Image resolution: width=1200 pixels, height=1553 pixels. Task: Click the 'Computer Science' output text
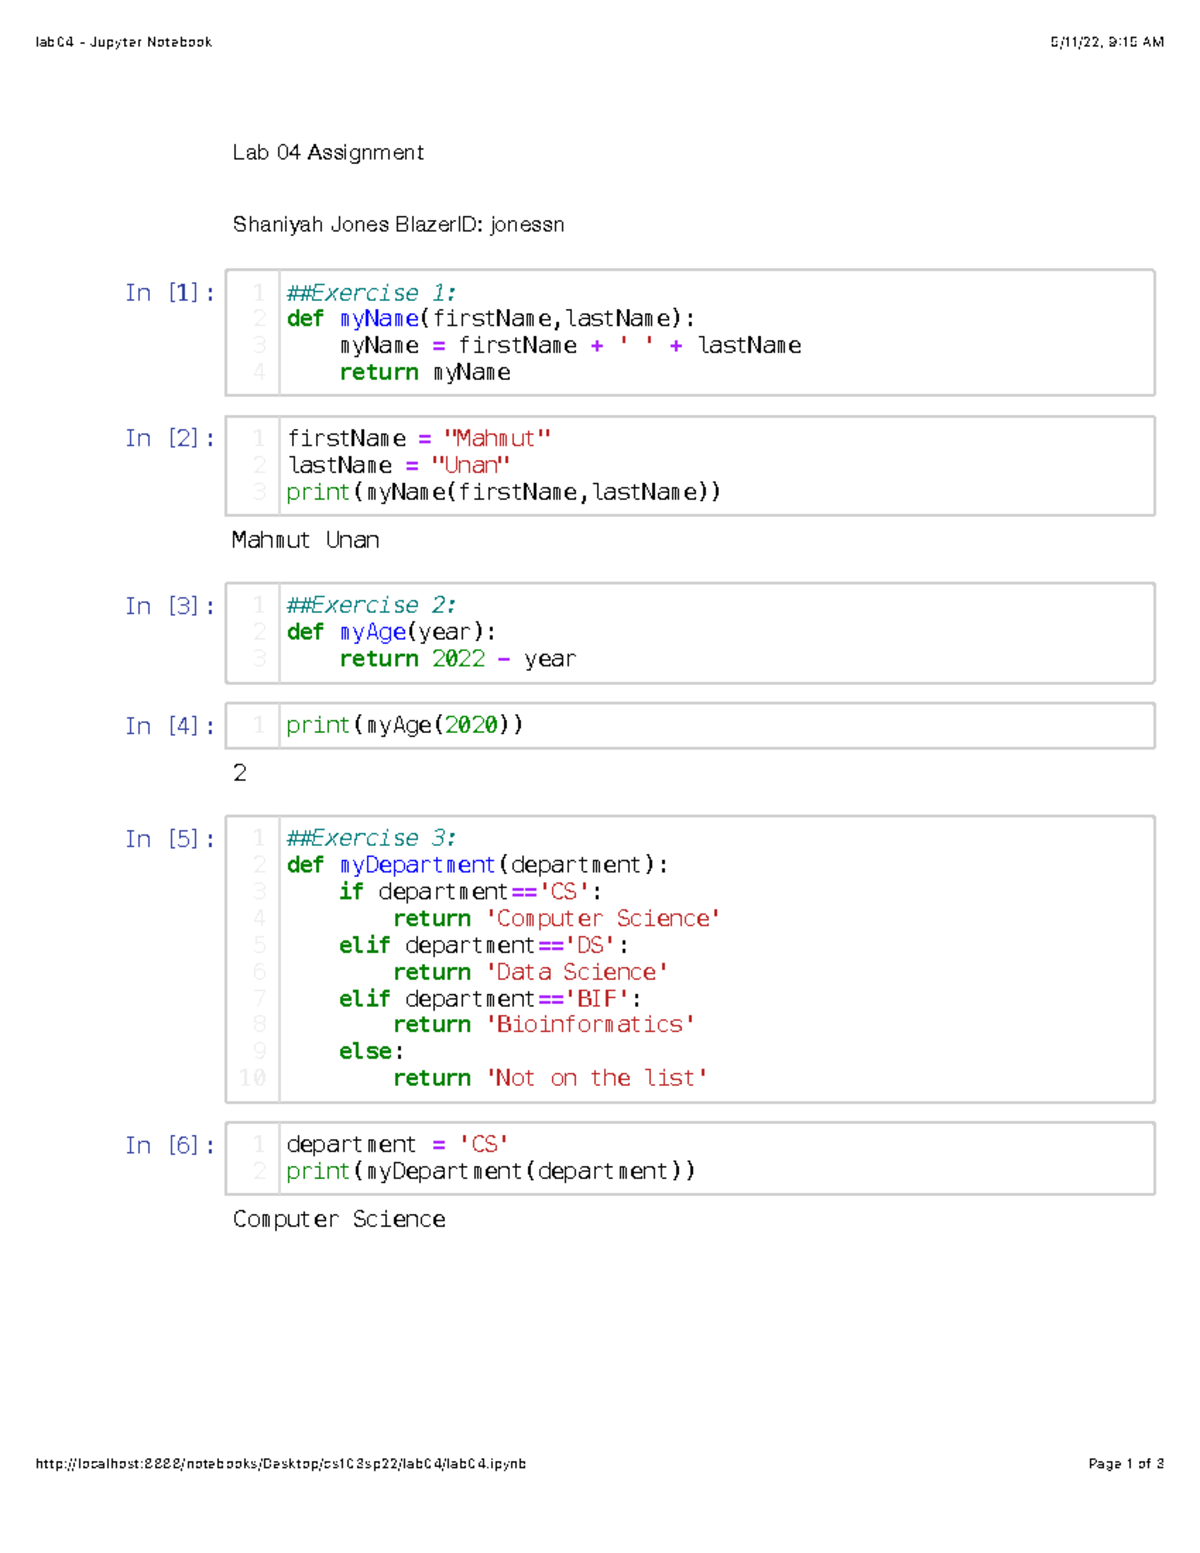[339, 1219]
